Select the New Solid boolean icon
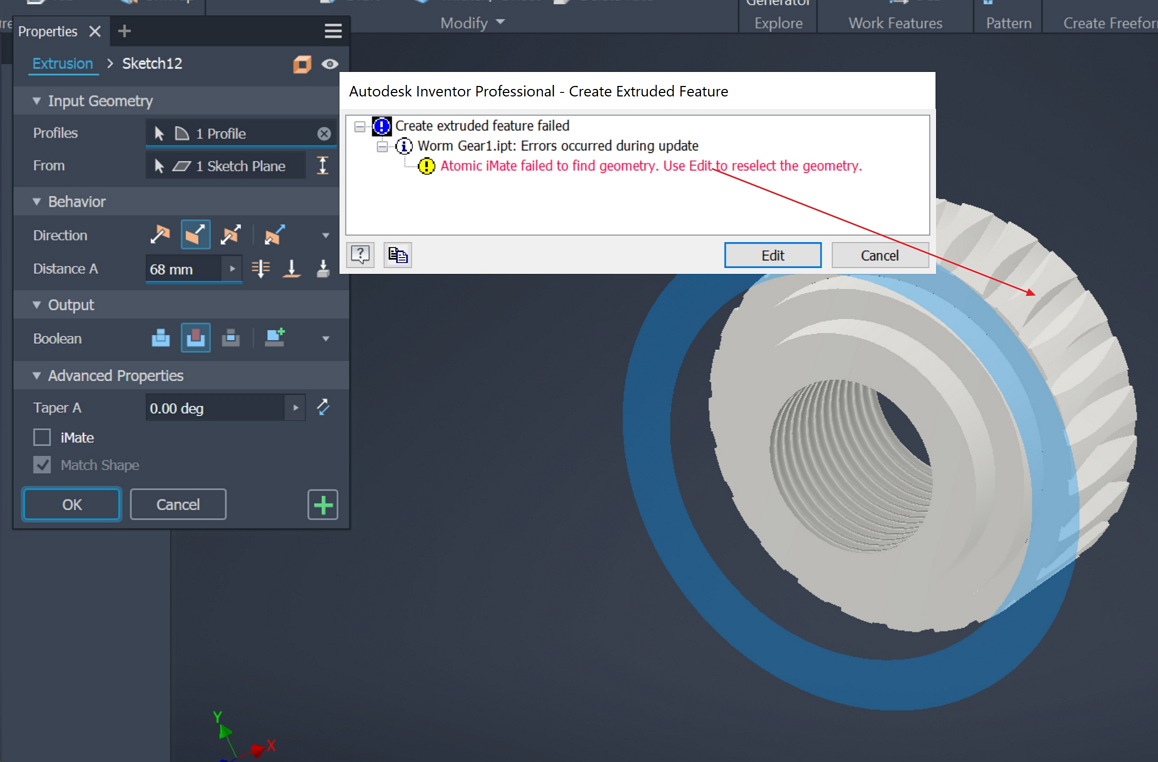Image resolution: width=1158 pixels, height=762 pixels. [275, 338]
